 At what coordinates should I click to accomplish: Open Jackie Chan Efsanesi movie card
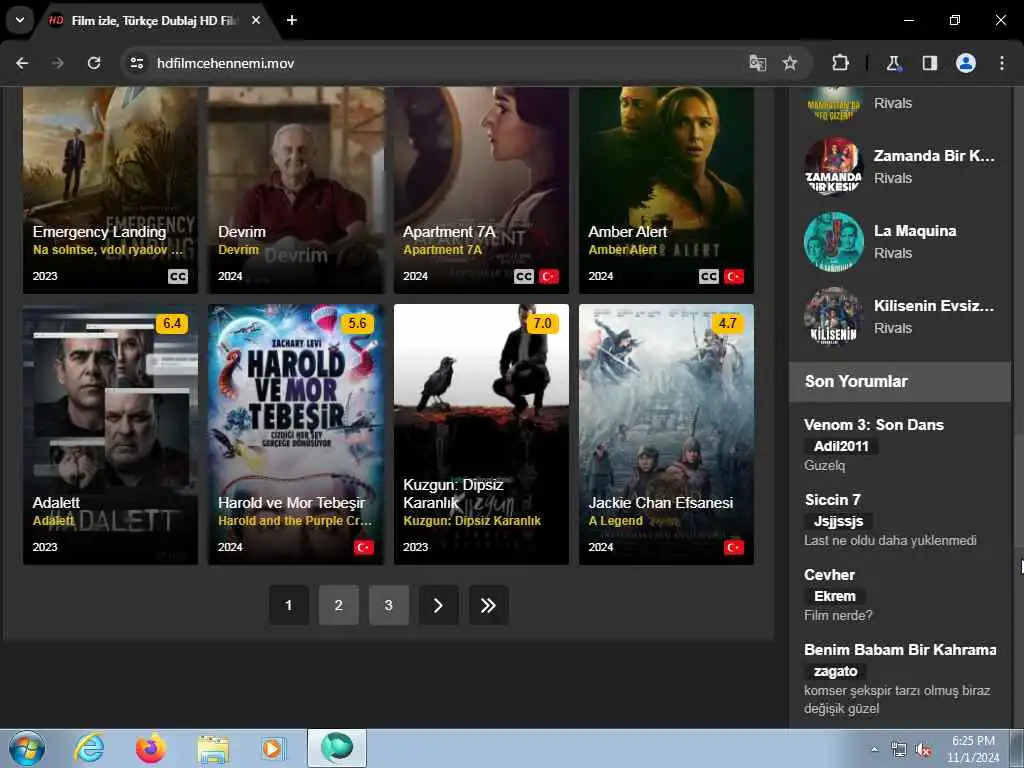point(666,434)
